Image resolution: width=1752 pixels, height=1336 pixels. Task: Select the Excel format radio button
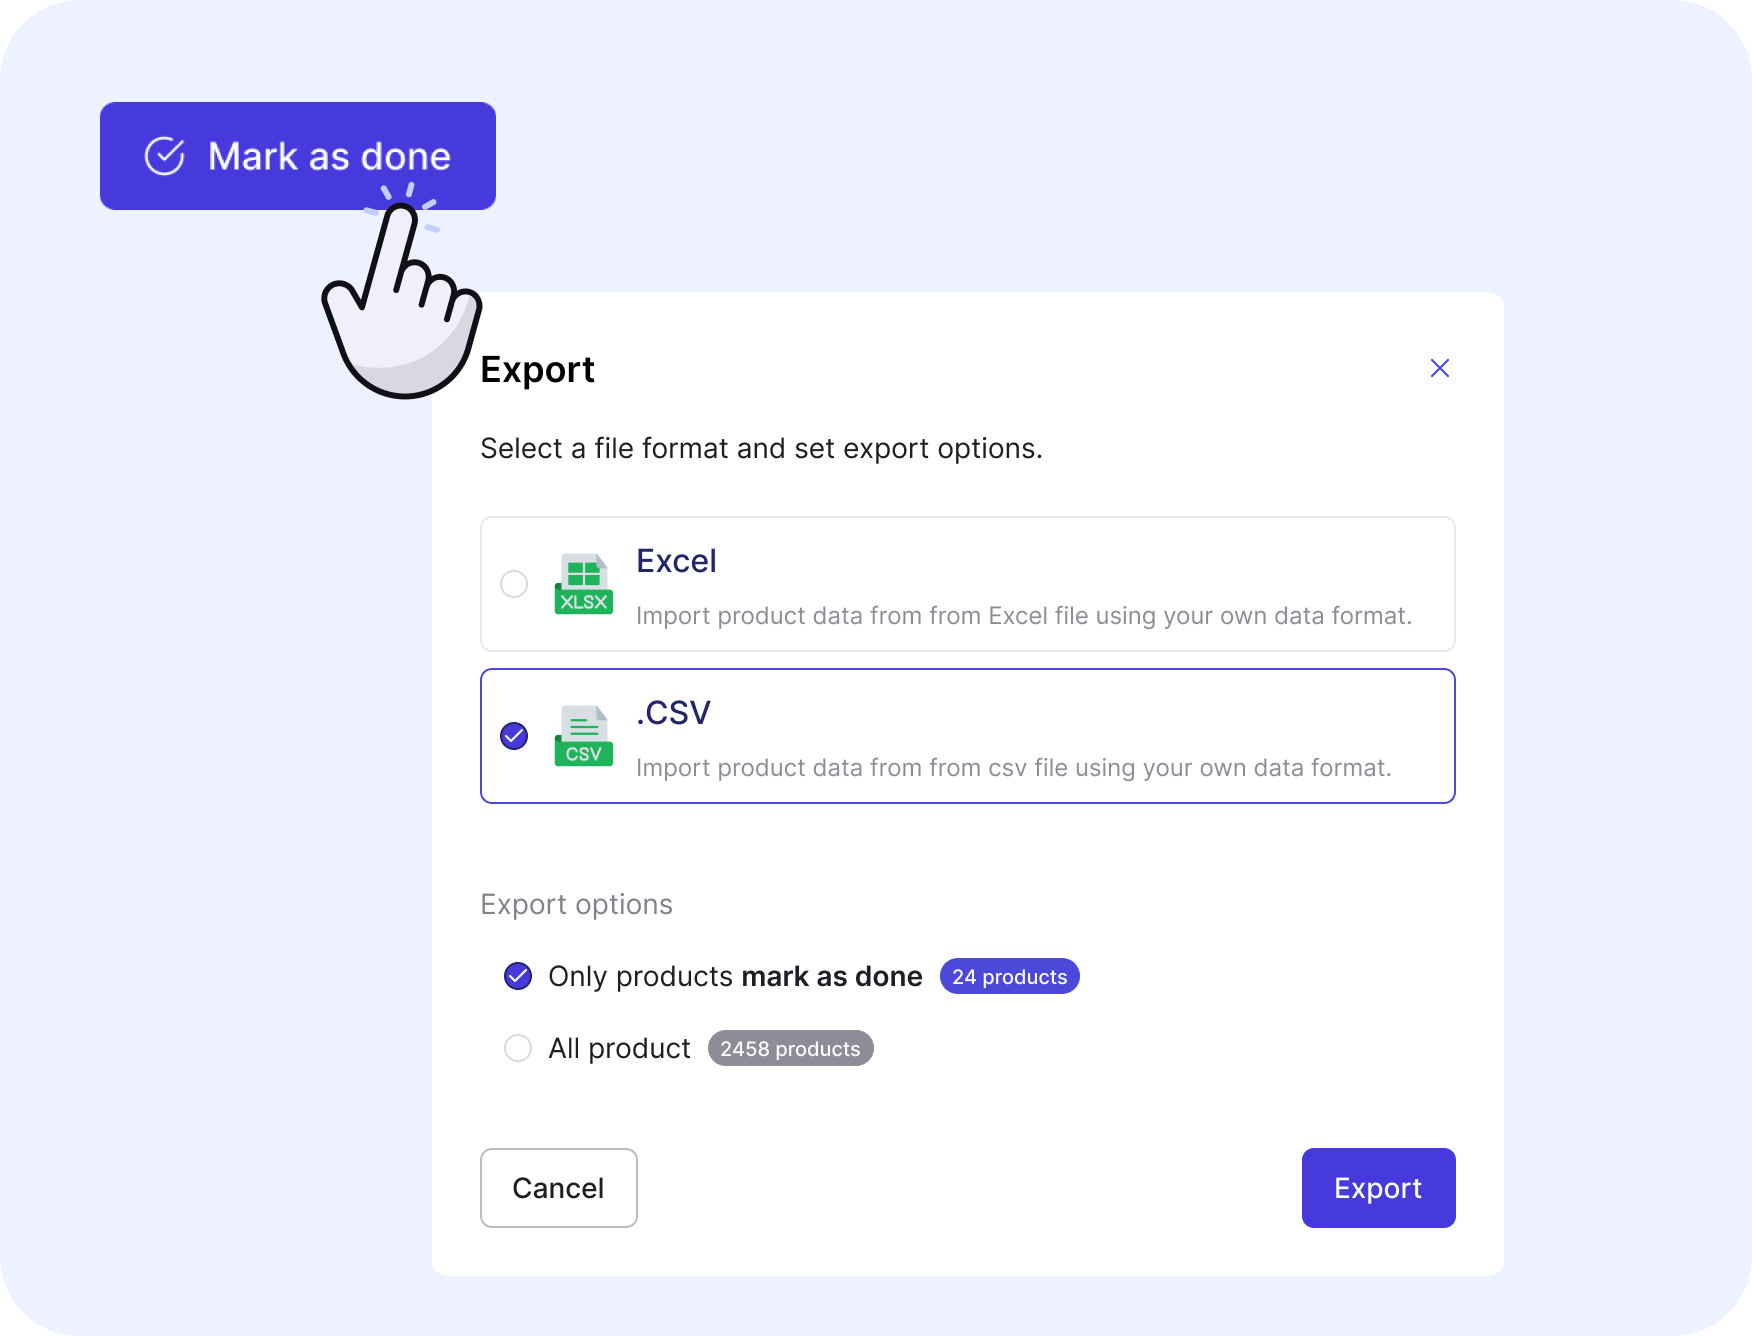point(514,584)
